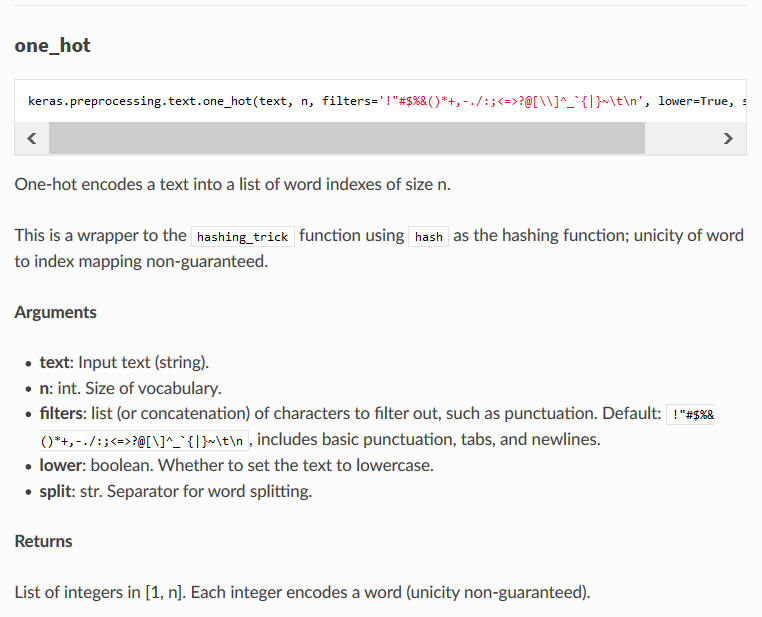
Task: Click the Returns subheading
Action: coord(43,541)
